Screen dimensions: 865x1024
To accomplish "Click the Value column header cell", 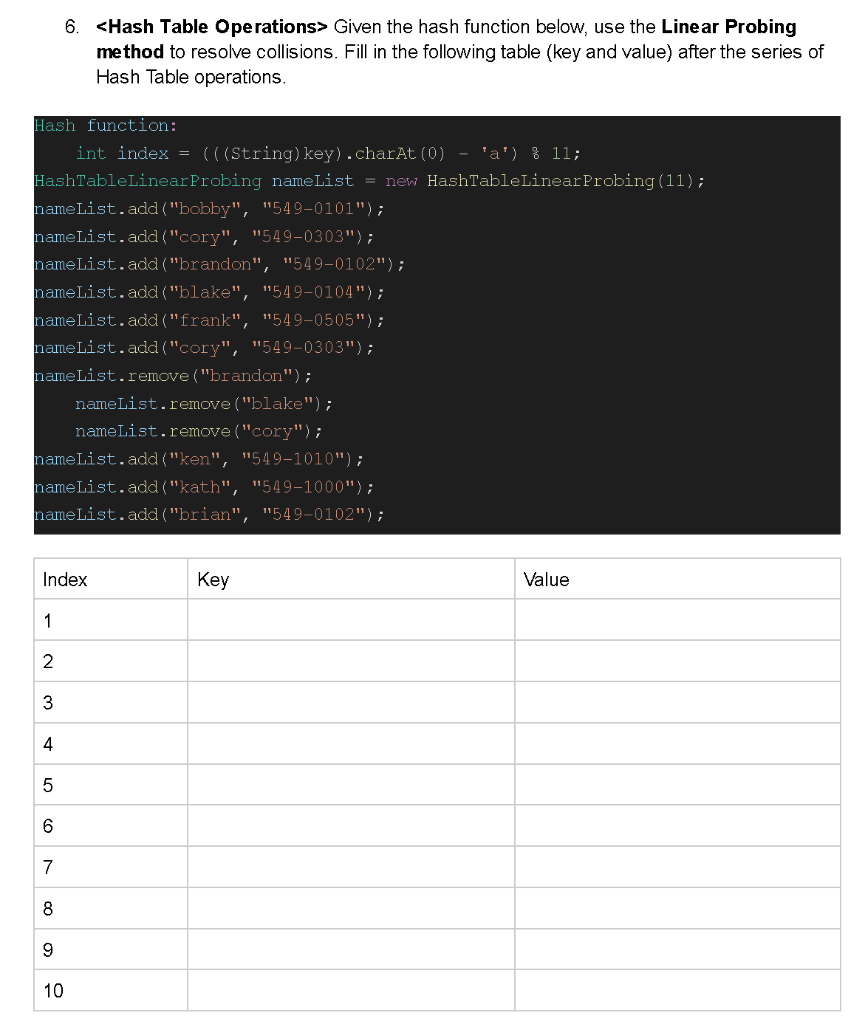I will coord(677,579).
